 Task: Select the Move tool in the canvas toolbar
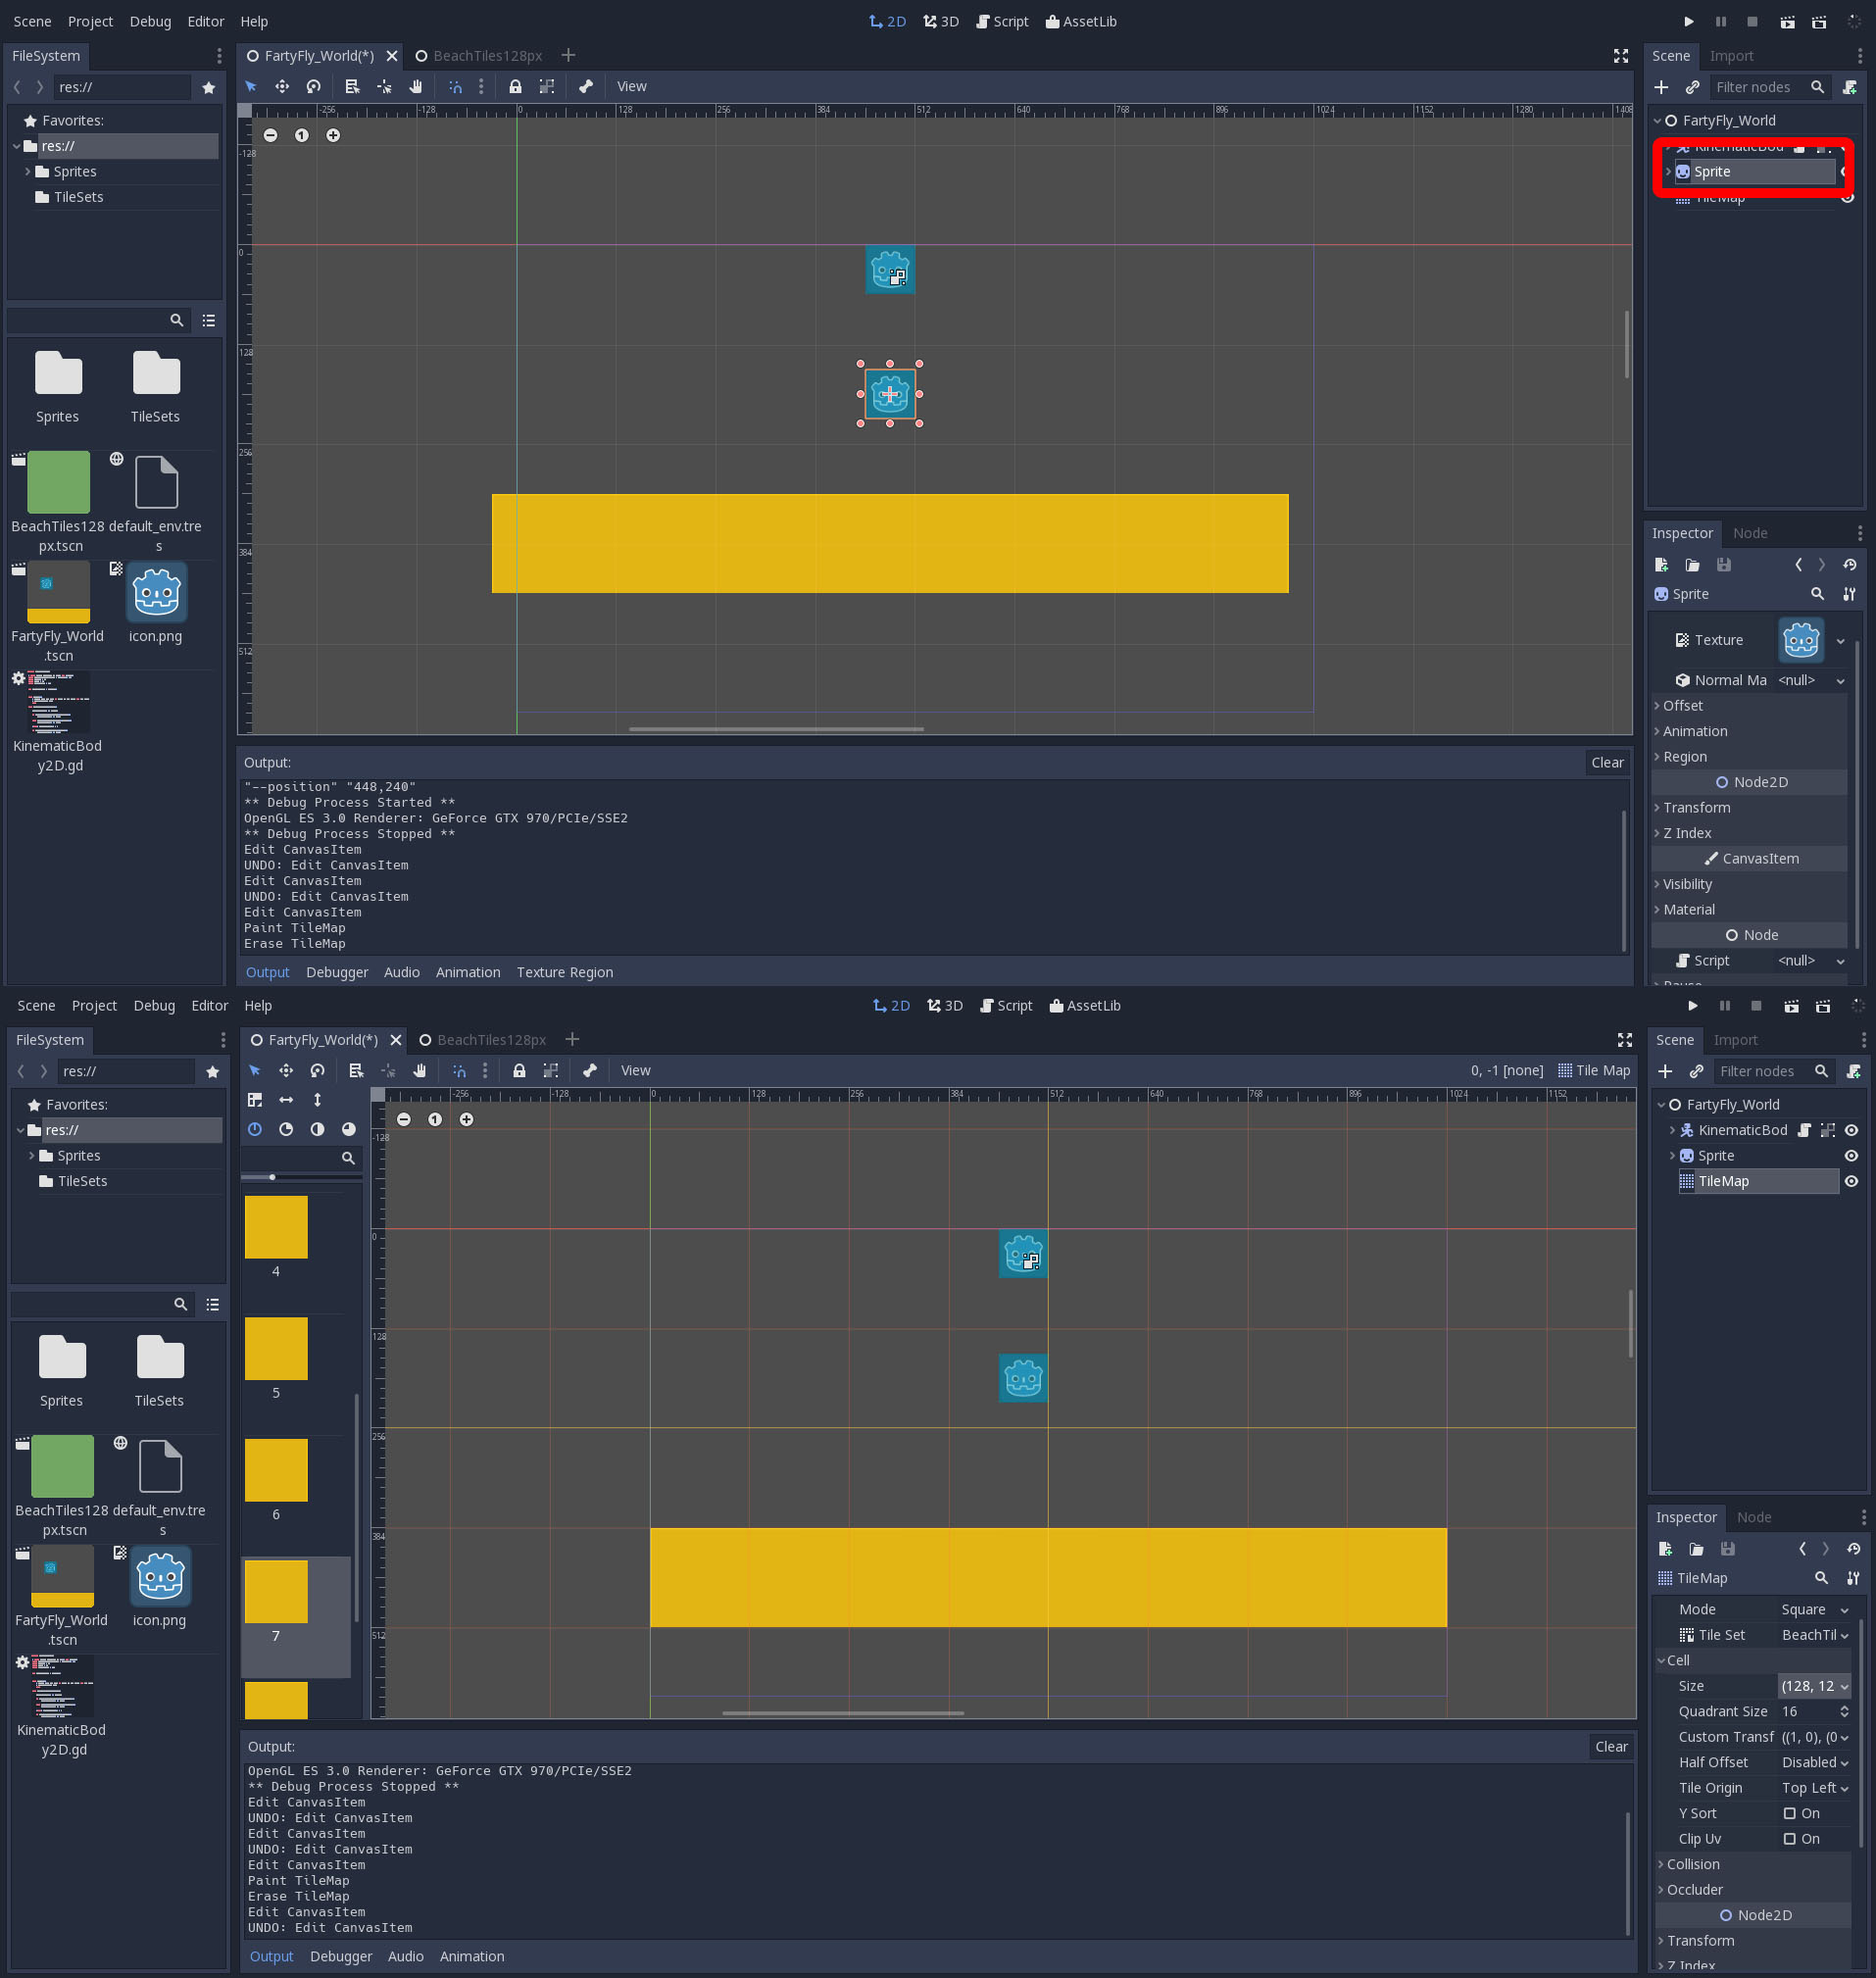tap(282, 86)
